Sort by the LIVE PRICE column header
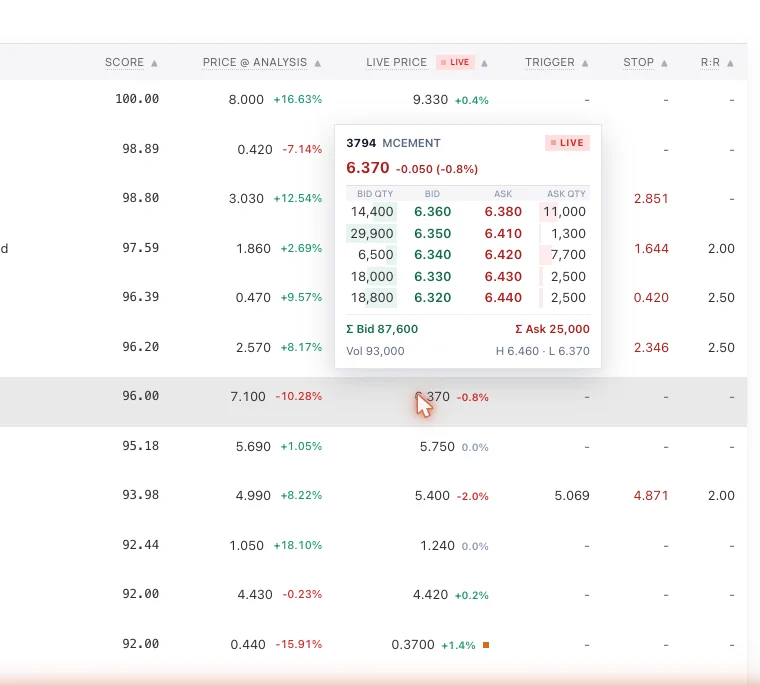This screenshot has height=686, width=760. pyautogui.click(x=396, y=63)
